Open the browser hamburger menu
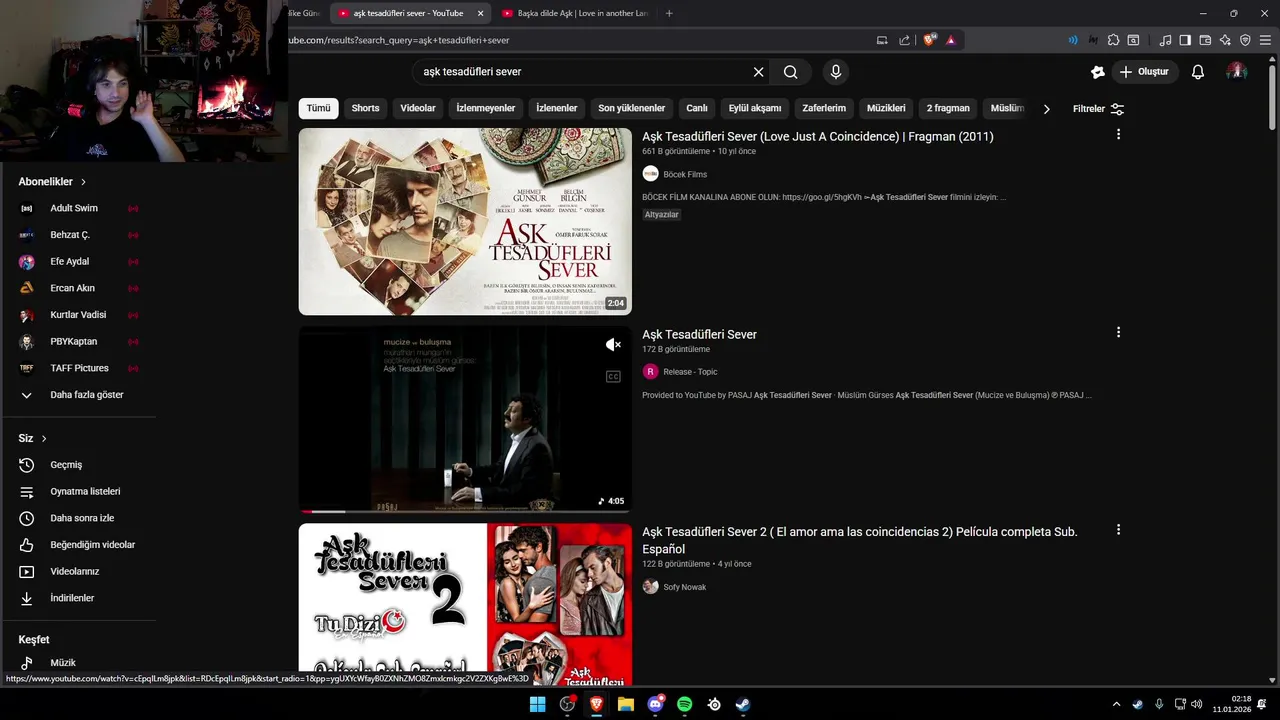 tap(1265, 40)
